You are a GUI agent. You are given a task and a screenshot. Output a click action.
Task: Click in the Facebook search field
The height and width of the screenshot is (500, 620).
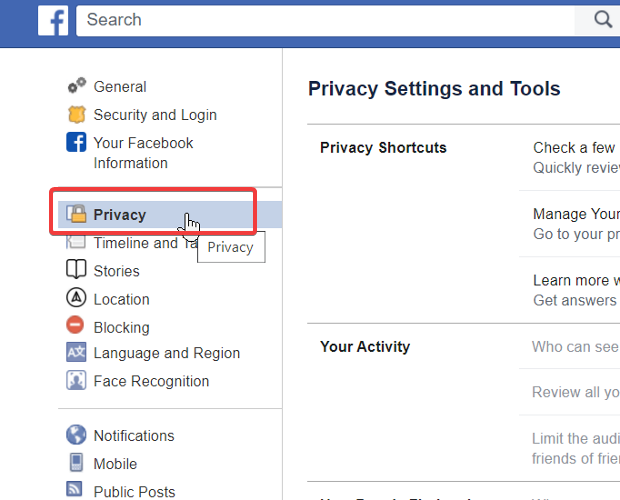click(x=330, y=19)
